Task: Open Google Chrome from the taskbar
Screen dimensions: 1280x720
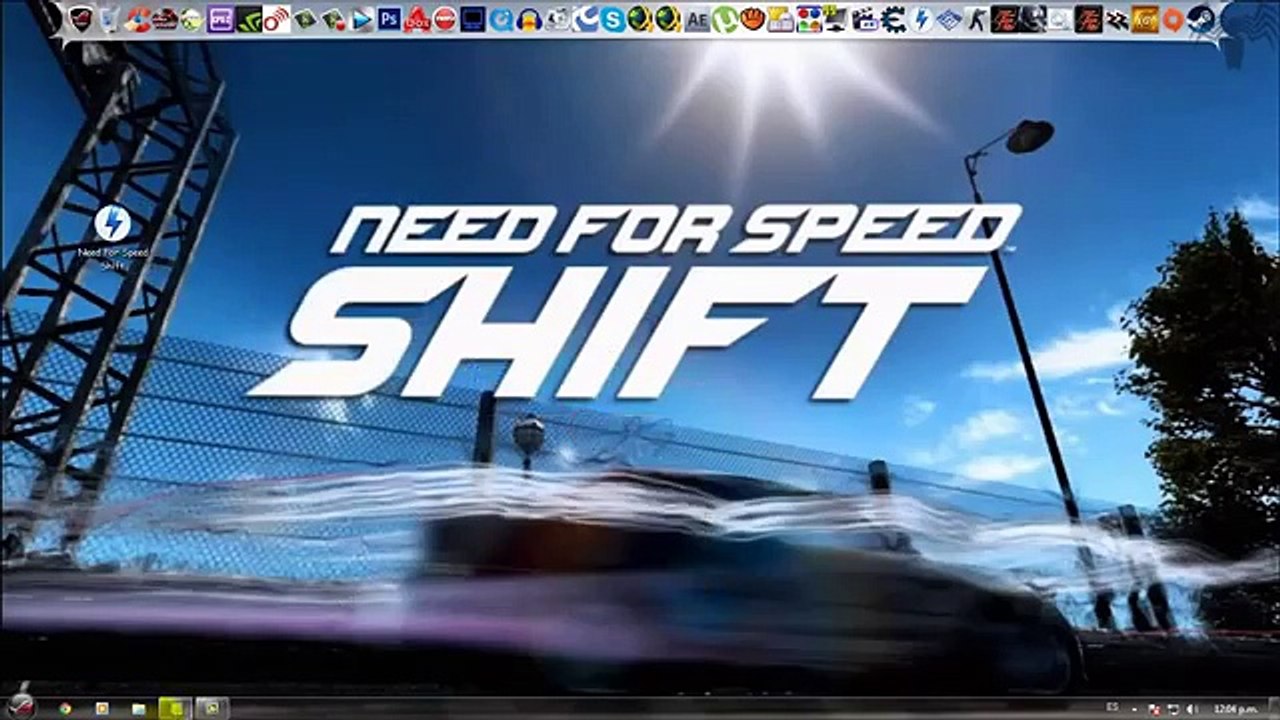Action: click(65, 709)
